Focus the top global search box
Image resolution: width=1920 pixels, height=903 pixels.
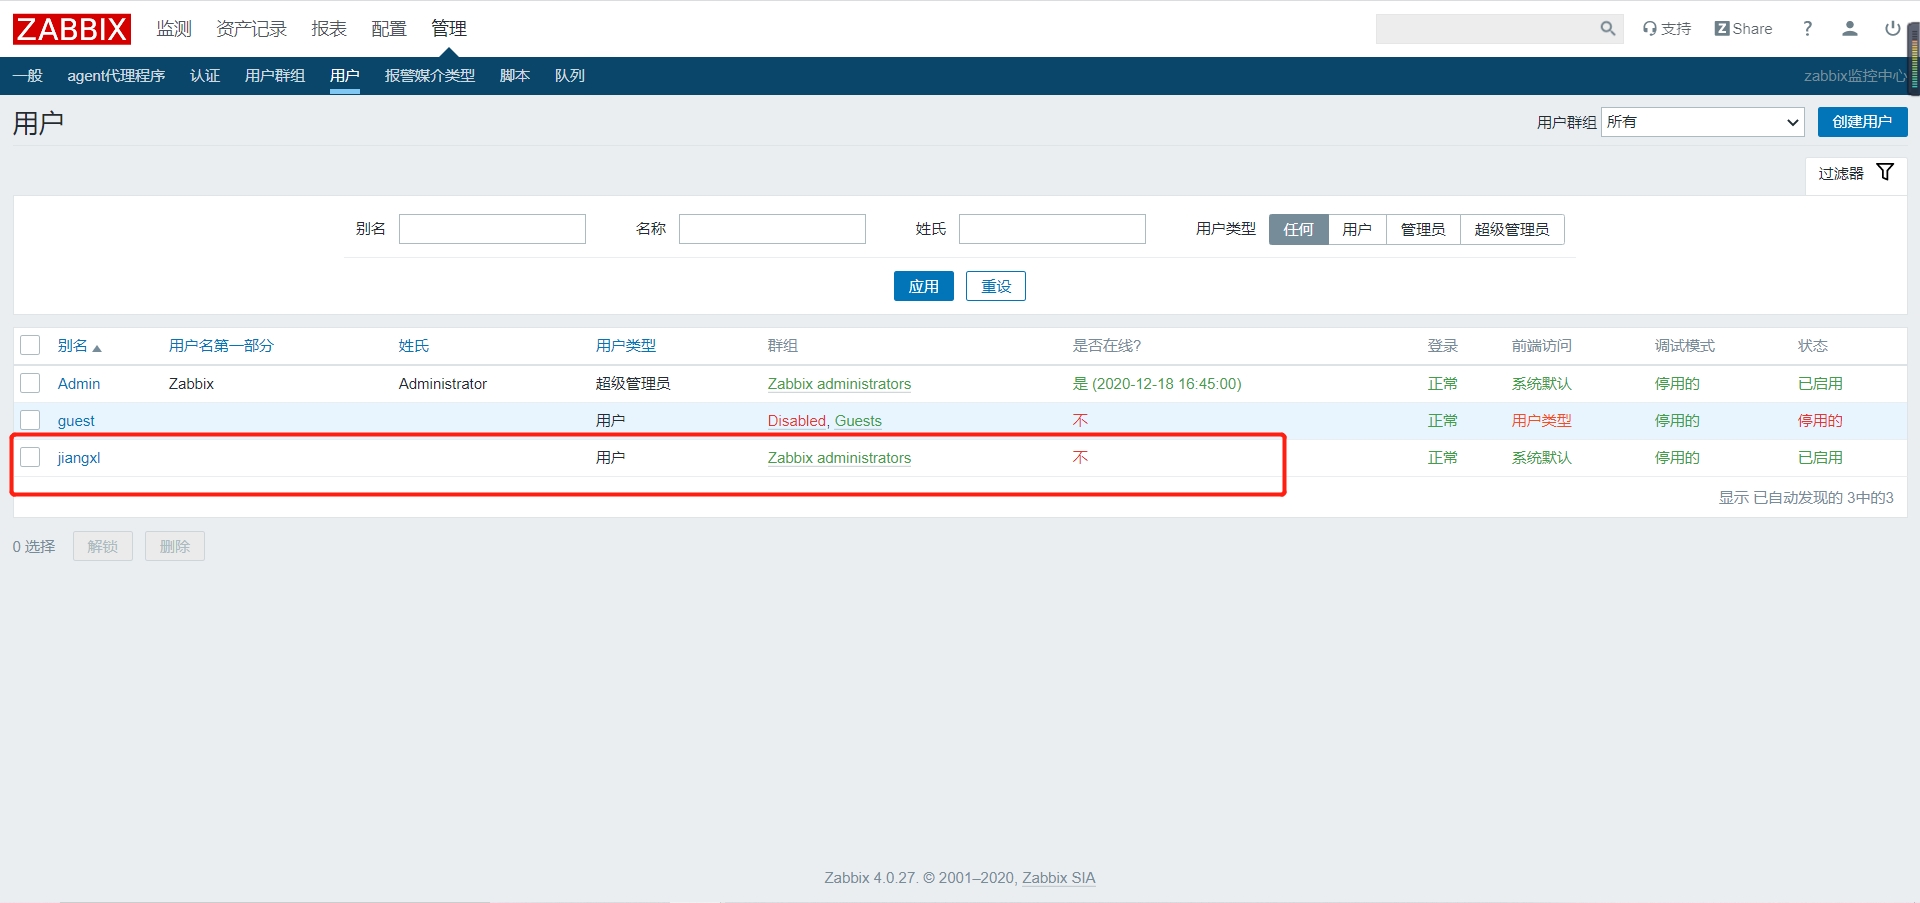coord(1486,29)
